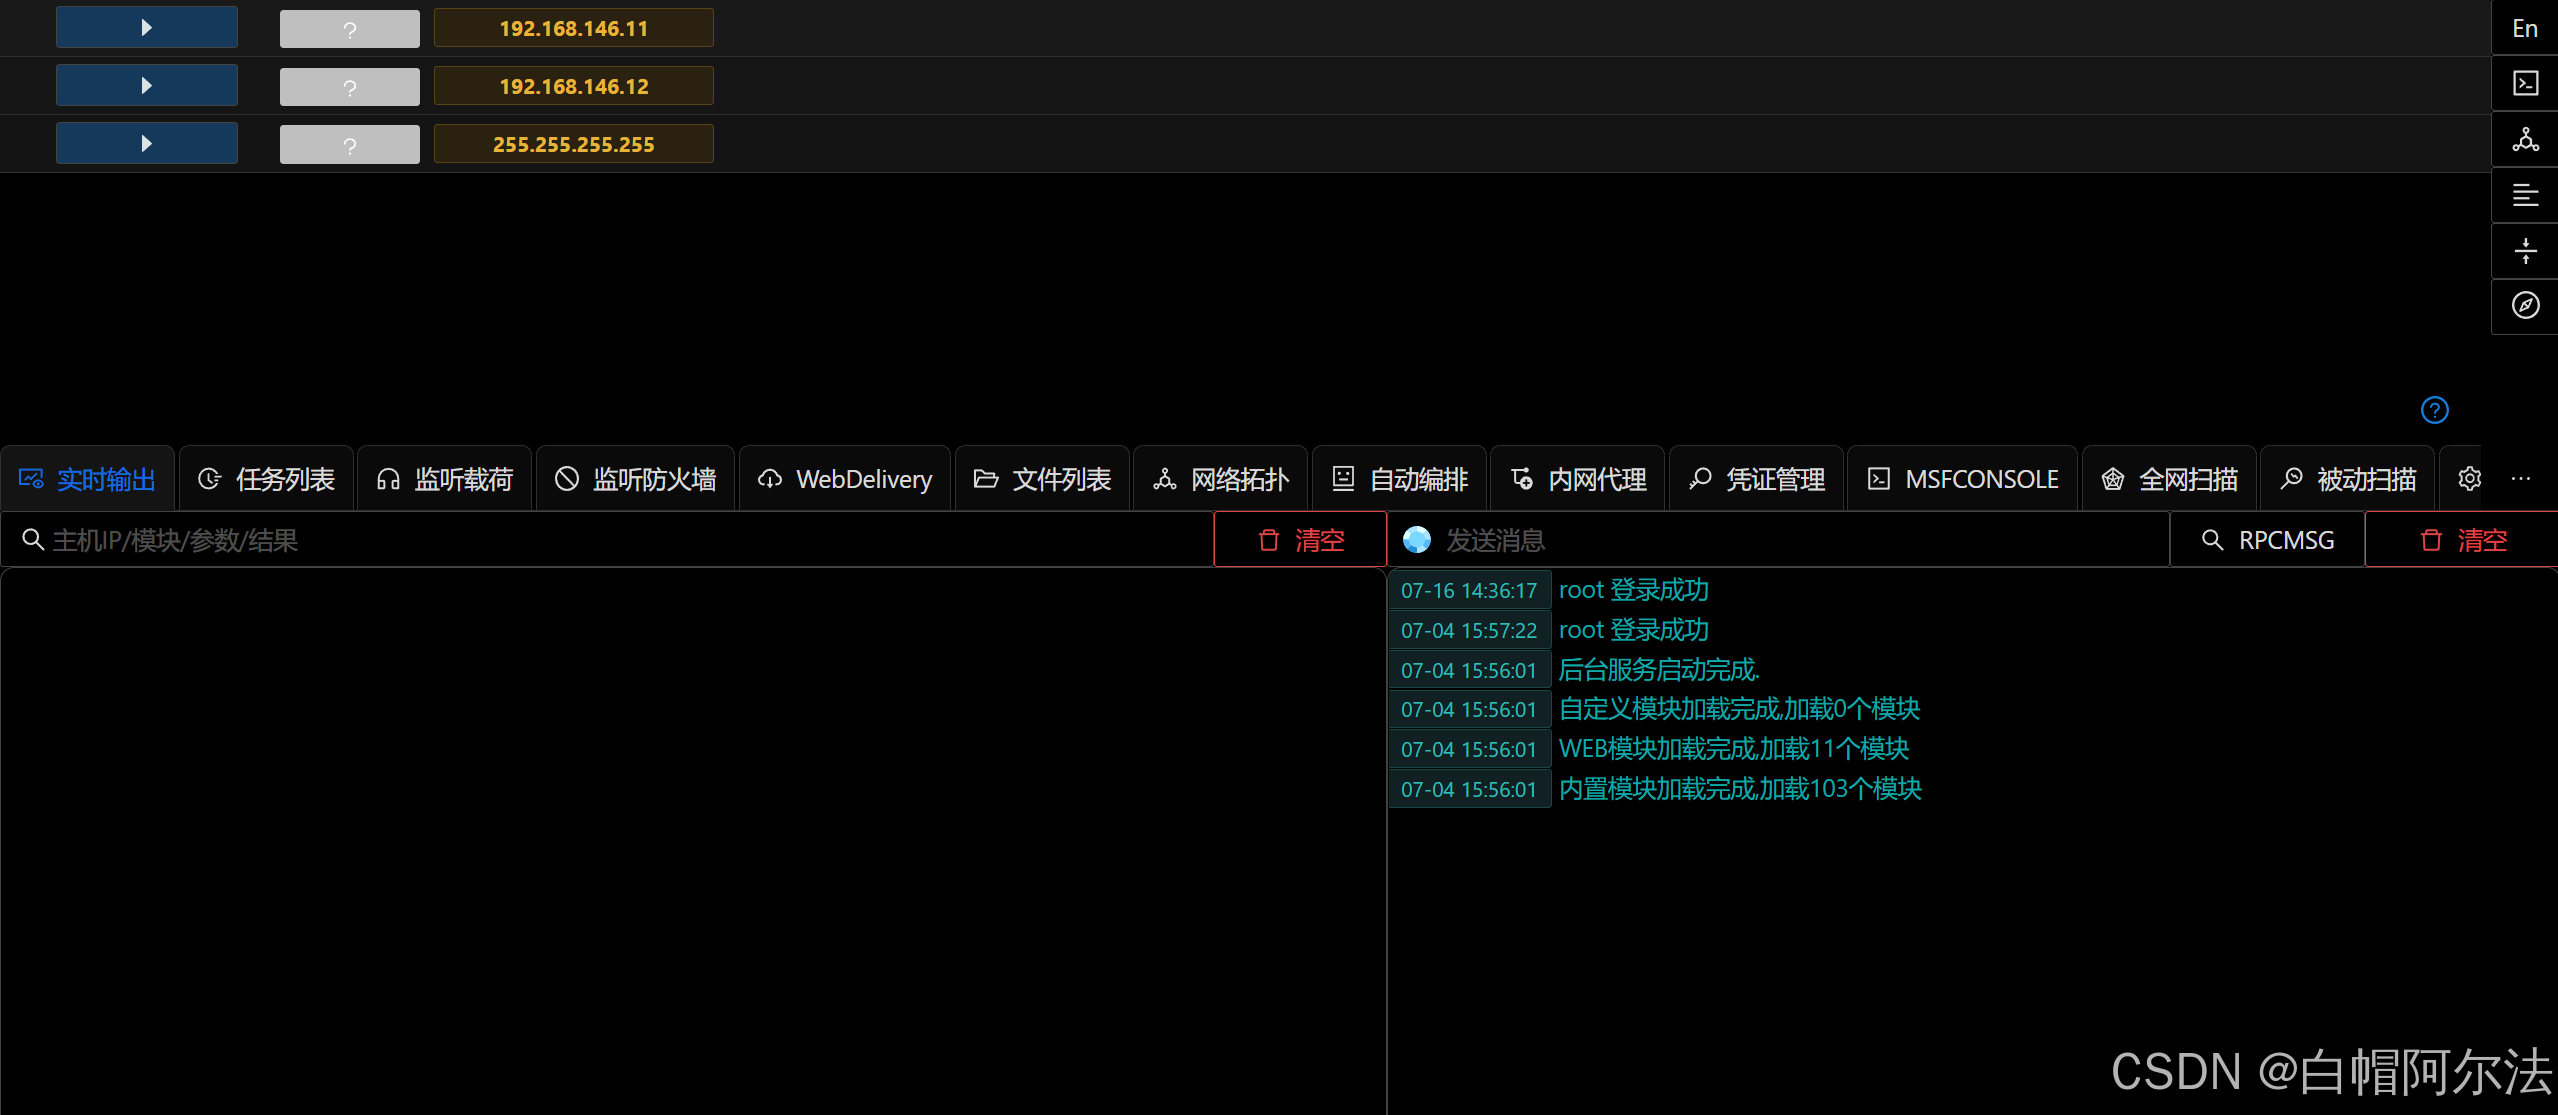
Task: Click magnifier icon in host search field
Action: tap(33, 540)
